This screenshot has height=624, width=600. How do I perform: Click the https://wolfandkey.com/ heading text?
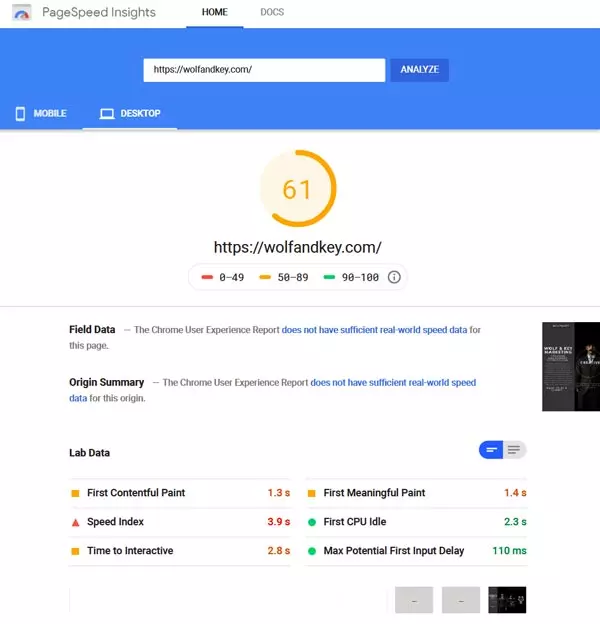[298, 247]
